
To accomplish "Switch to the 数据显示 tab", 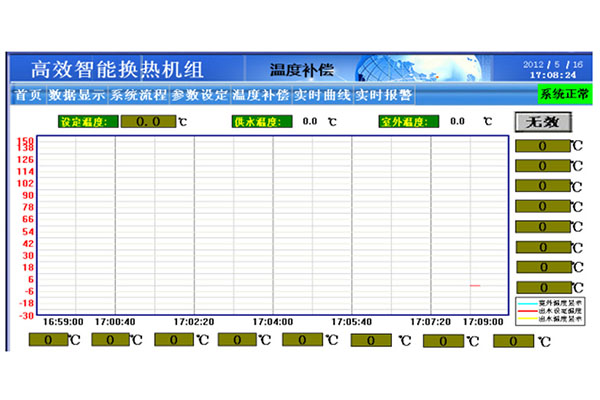I will point(77,95).
